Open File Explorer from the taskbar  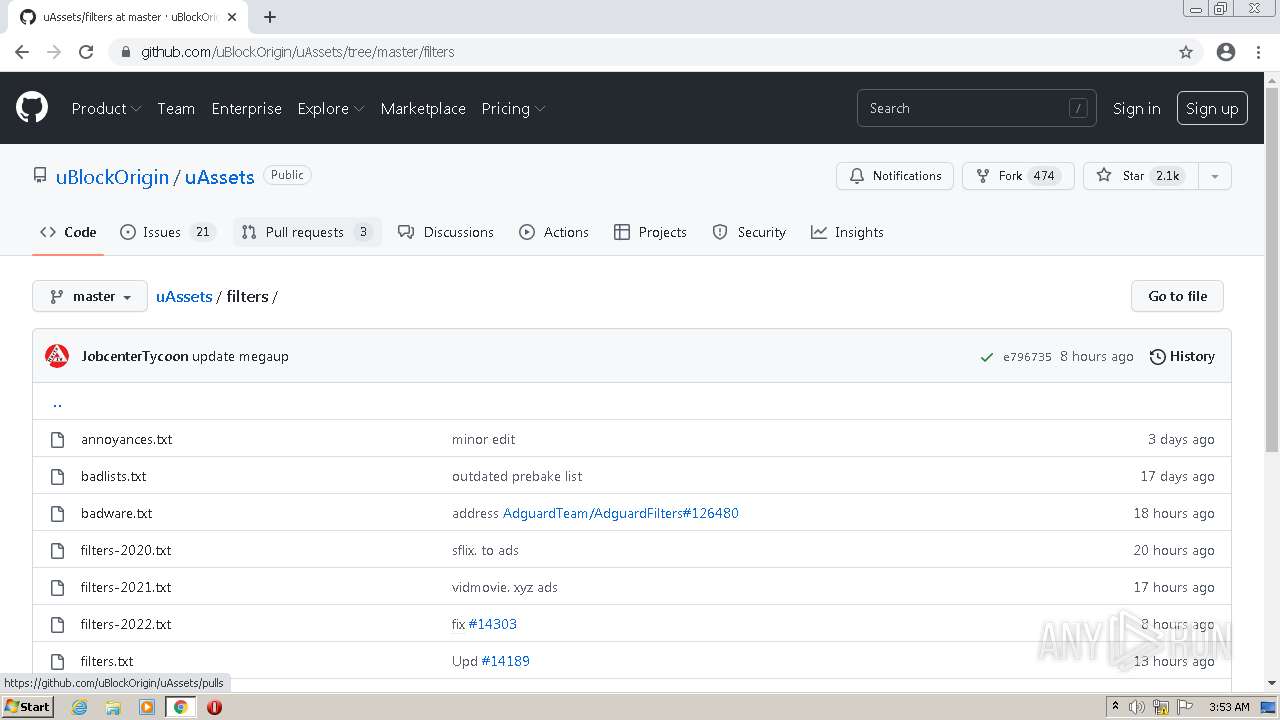[113, 707]
